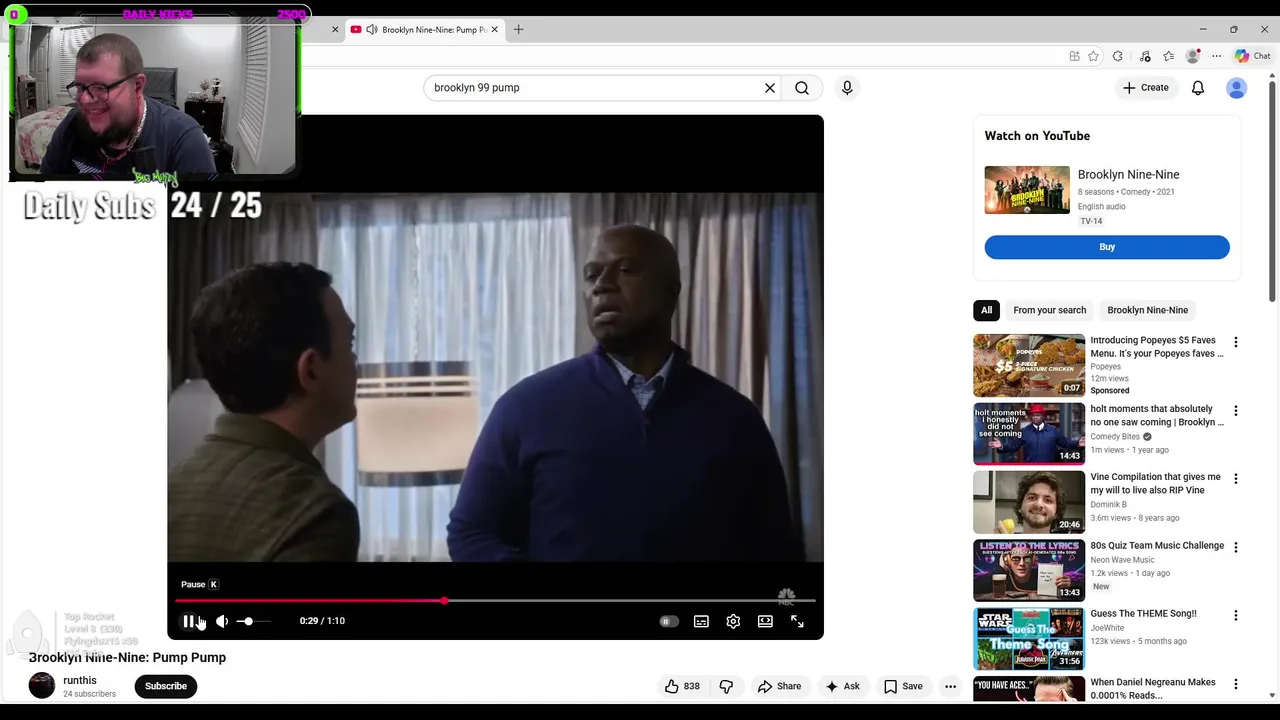This screenshot has width=1280, height=720.
Task: Mute the video using the speaker icon
Action: coord(222,621)
